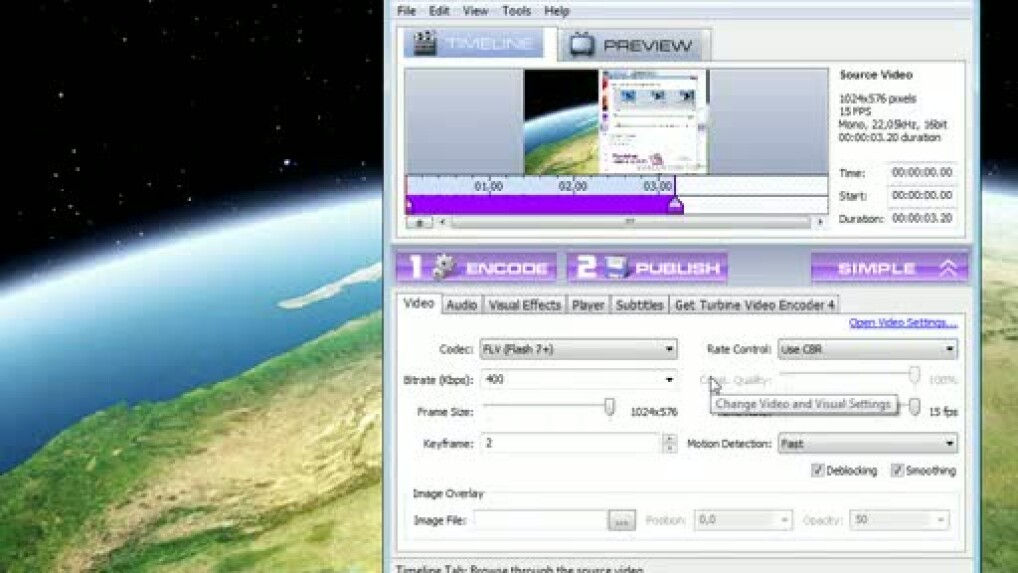Switch to the Audio tab

[x=461, y=305]
